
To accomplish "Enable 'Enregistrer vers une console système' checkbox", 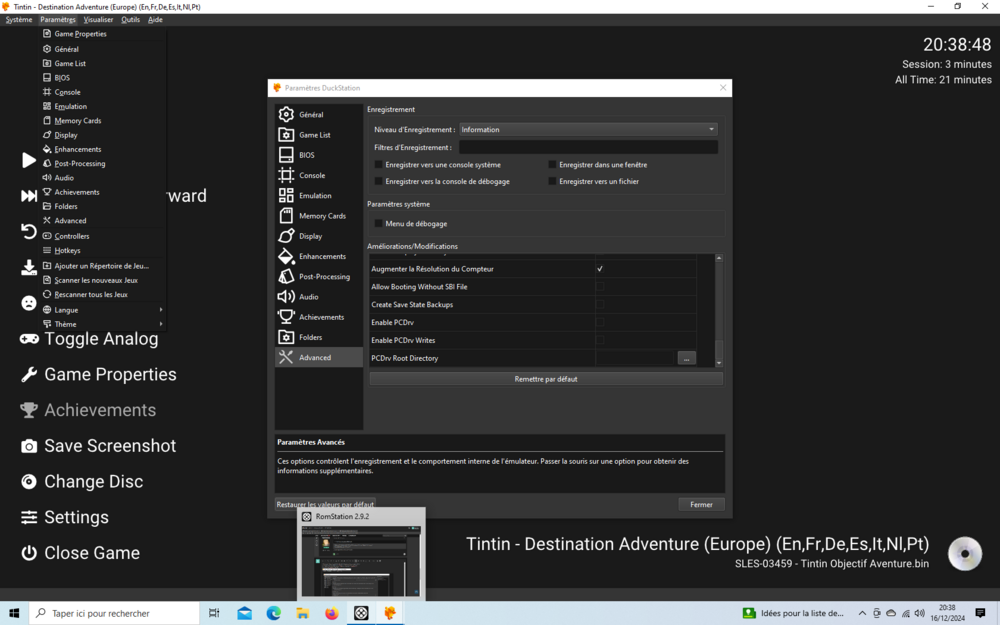I will (x=379, y=165).
